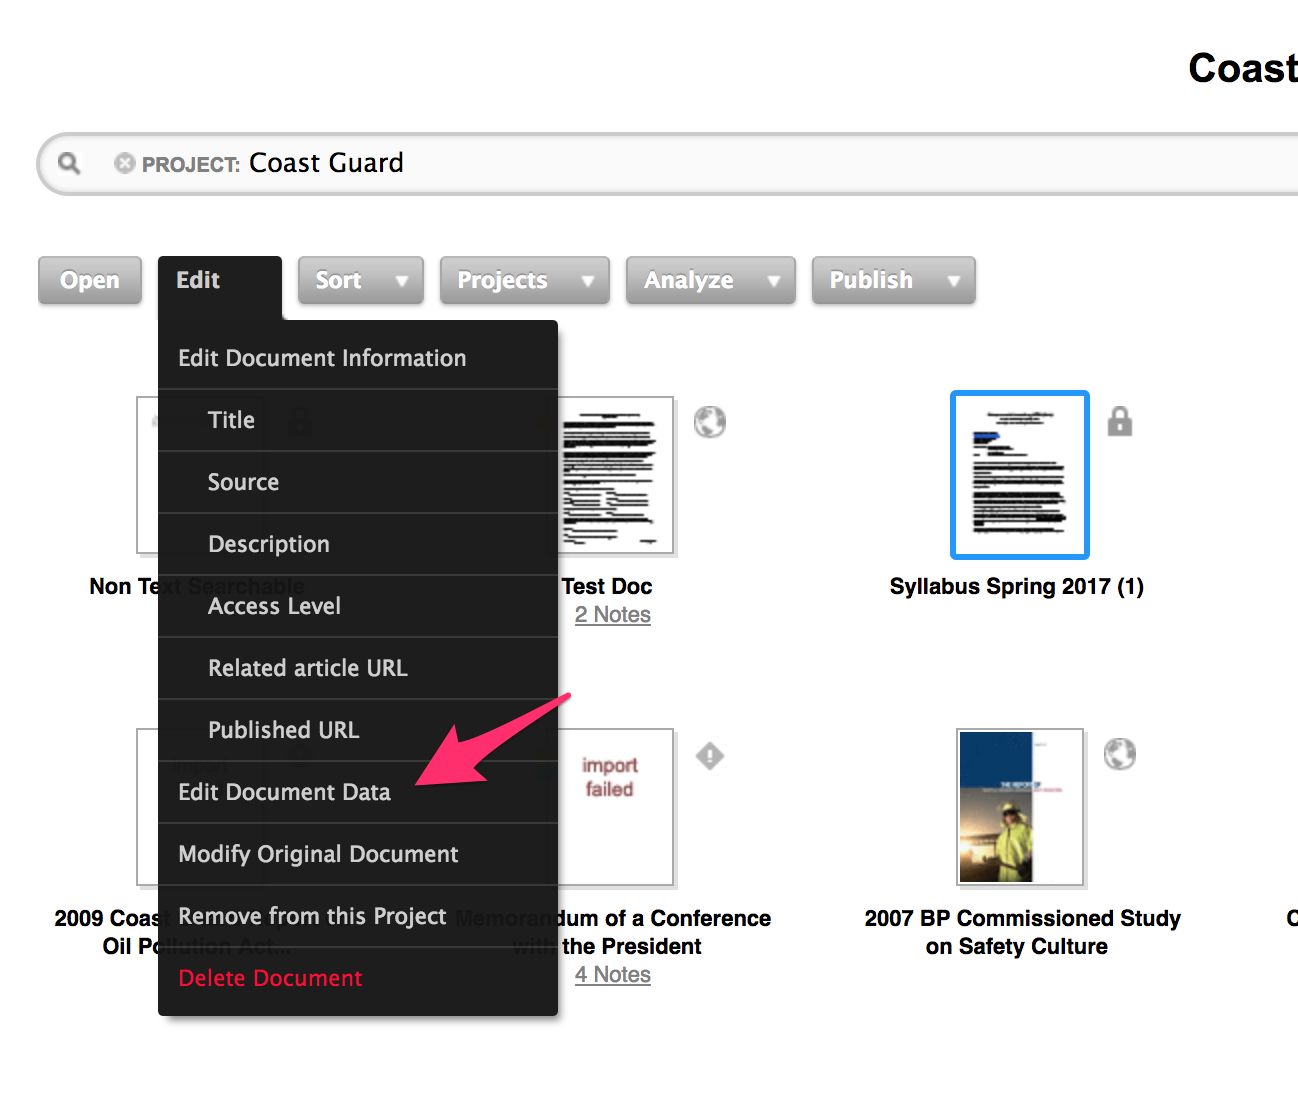The image size is (1298, 1102).
Task: Click the Test Doc title
Action: tap(607, 586)
